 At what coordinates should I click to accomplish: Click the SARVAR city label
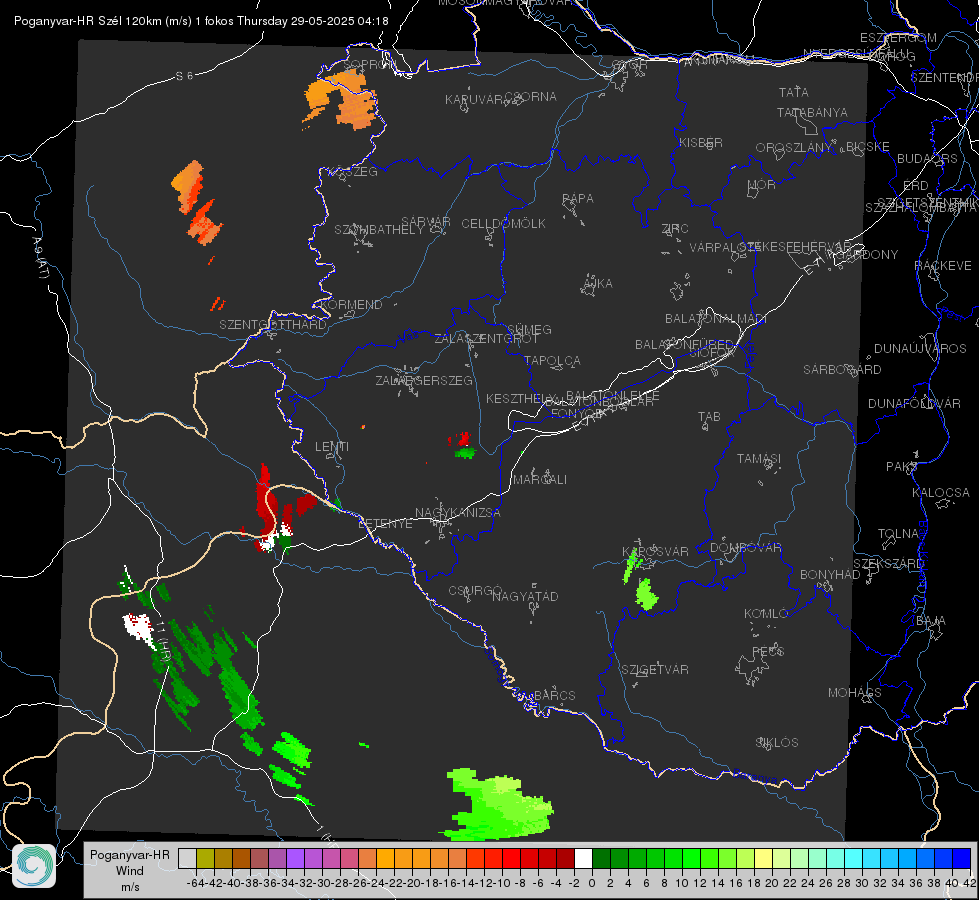(426, 222)
